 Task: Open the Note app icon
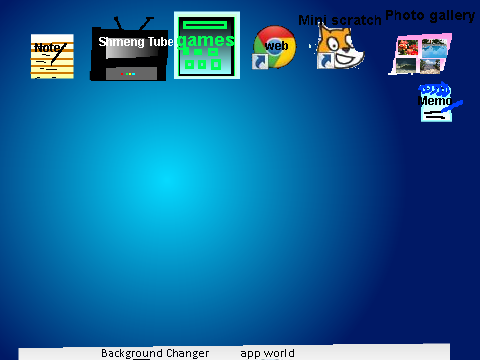point(52,56)
